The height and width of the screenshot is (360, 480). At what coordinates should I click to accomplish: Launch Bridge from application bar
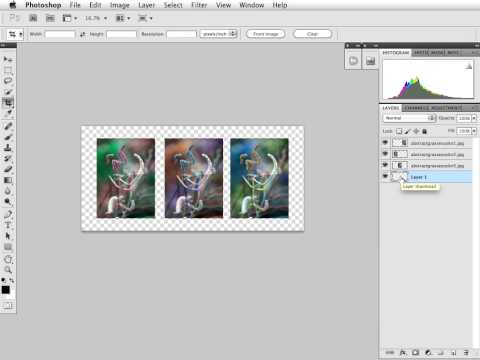coord(33,18)
